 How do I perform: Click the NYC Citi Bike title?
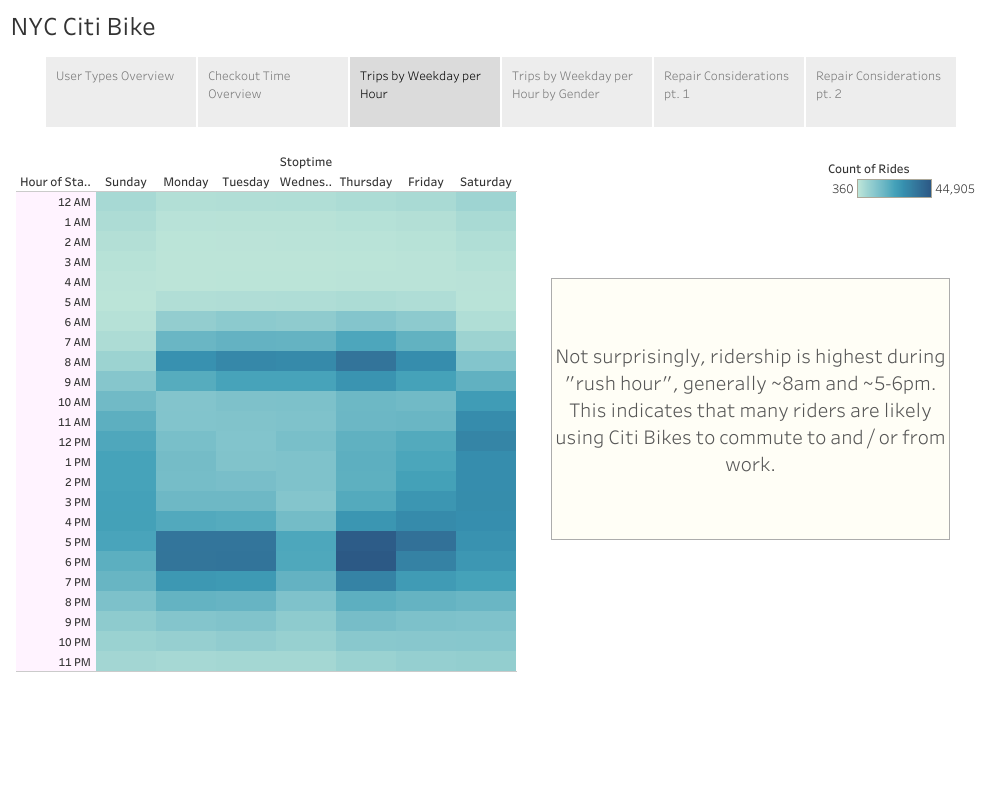click(83, 27)
